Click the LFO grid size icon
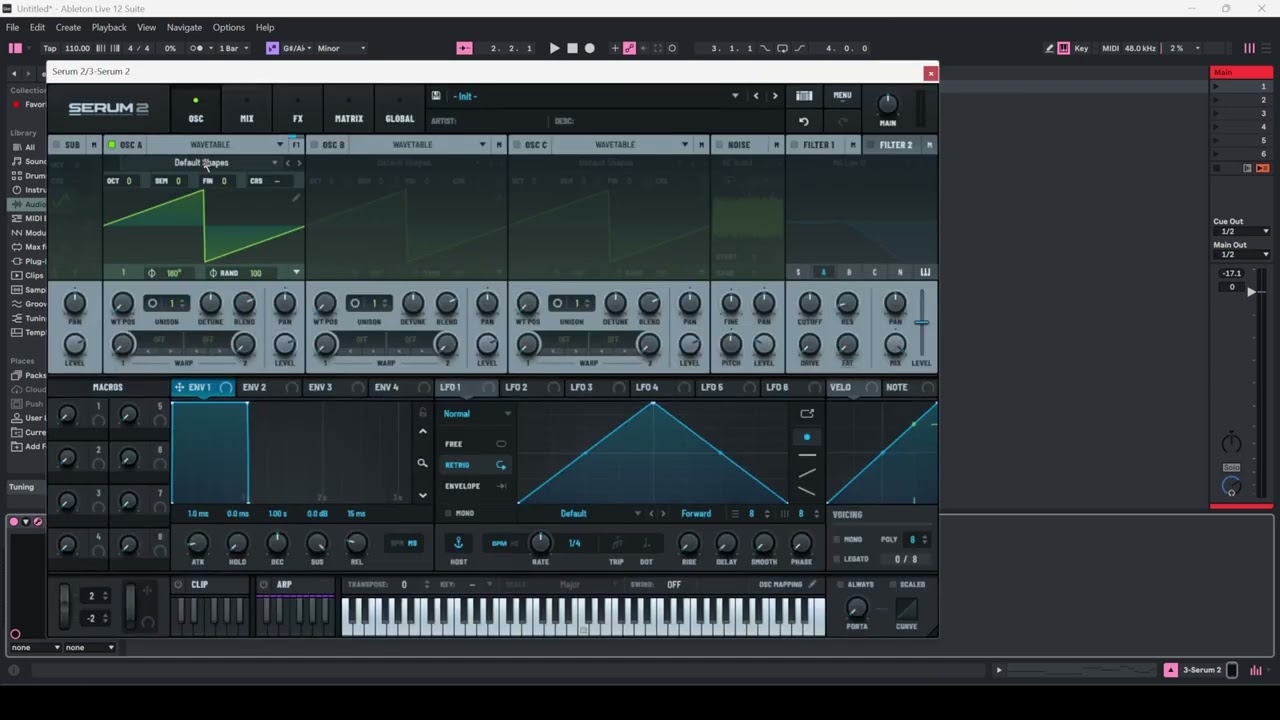This screenshot has width=1280, height=720. coord(735,514)
